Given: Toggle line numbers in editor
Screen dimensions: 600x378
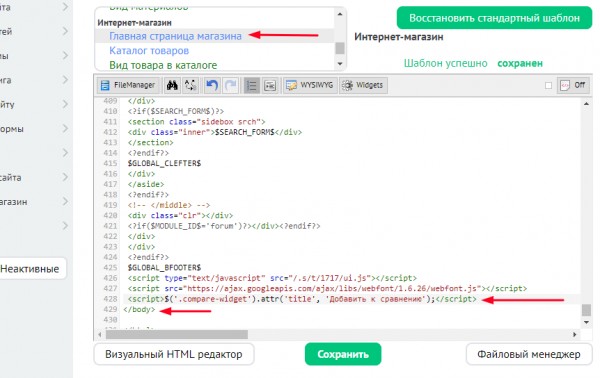Looking at the screenshot, I should click(251, 85).
